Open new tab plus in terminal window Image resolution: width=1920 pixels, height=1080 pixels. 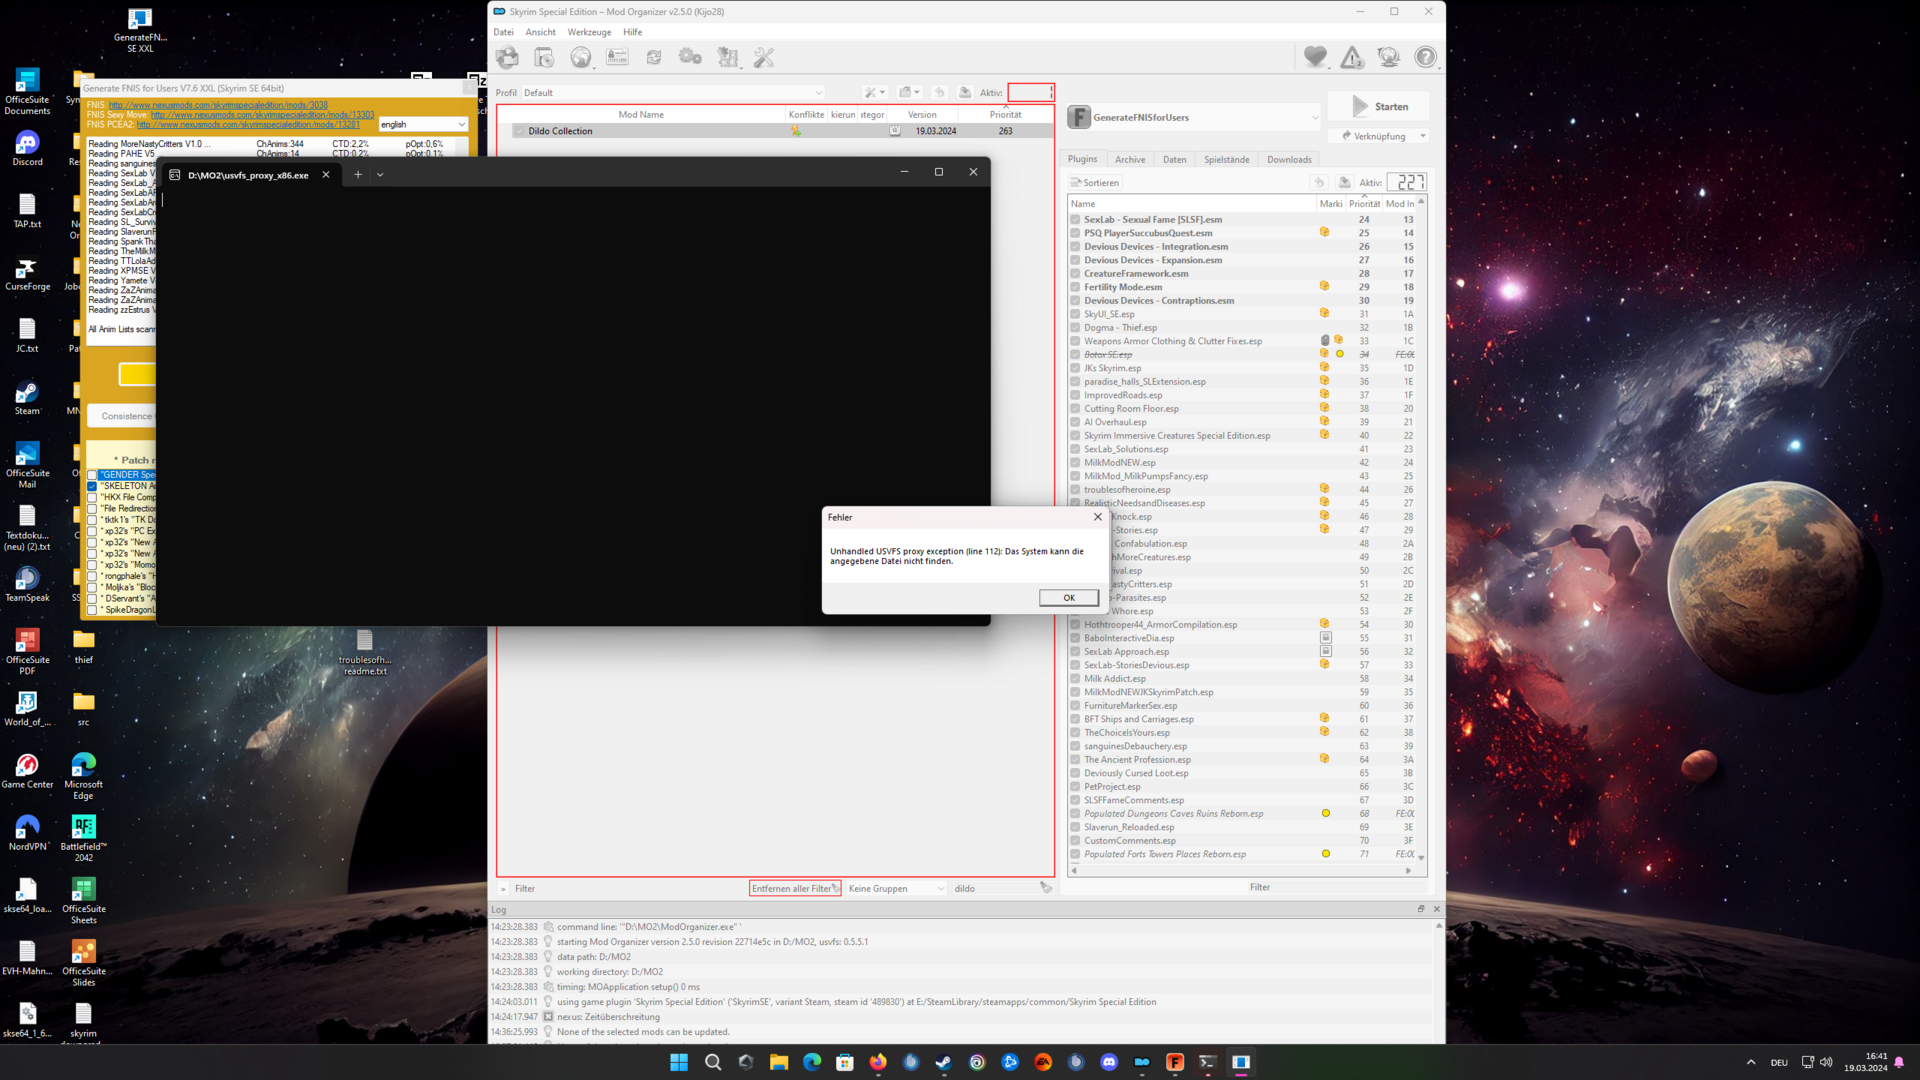[x=358, y=174]
